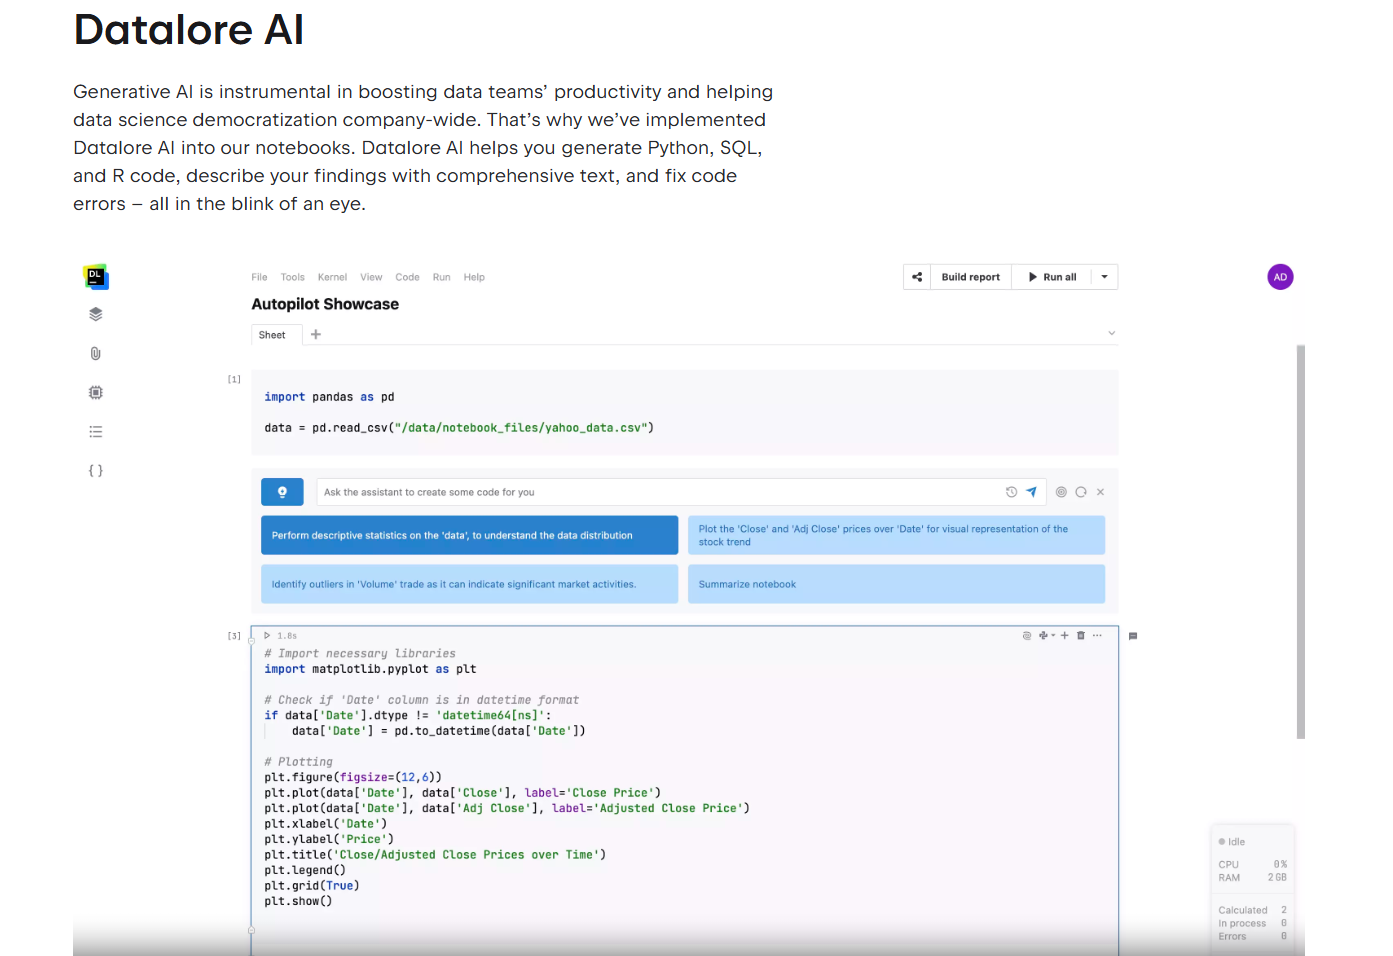Open the chip machine sidebar icon
Viewport: 1393px width, 956px height.
(96, 392)
